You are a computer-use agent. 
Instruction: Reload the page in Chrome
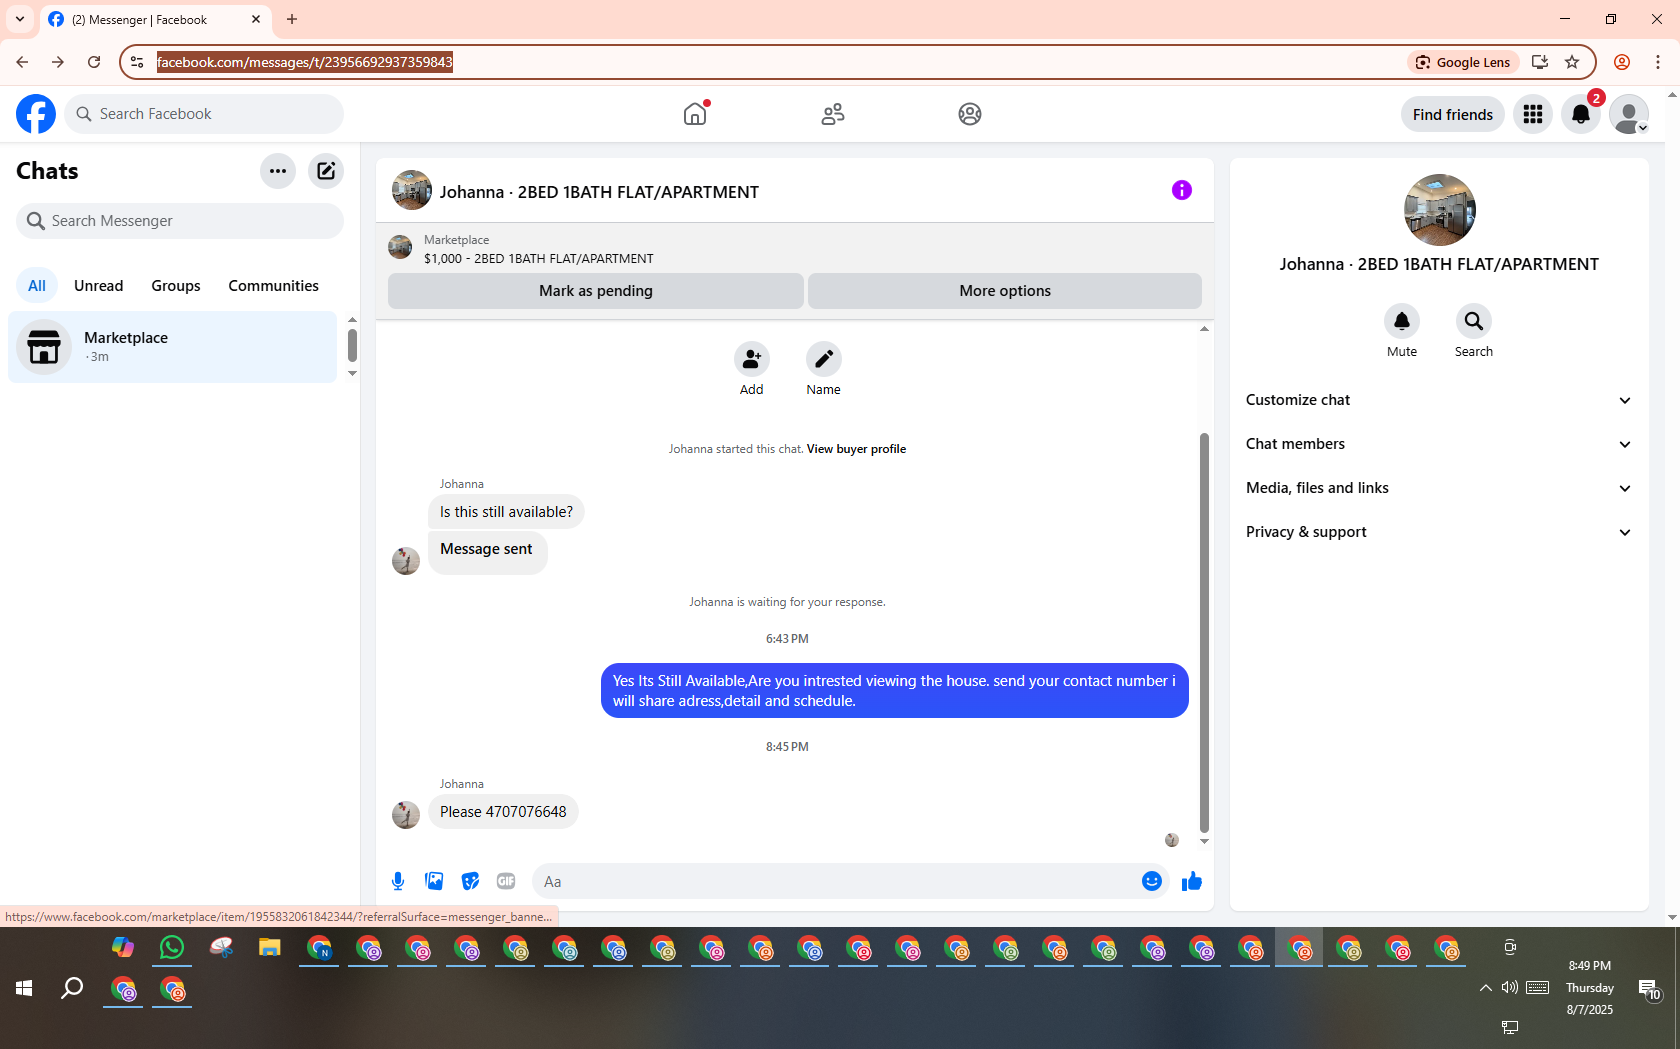tap(94, 62)
